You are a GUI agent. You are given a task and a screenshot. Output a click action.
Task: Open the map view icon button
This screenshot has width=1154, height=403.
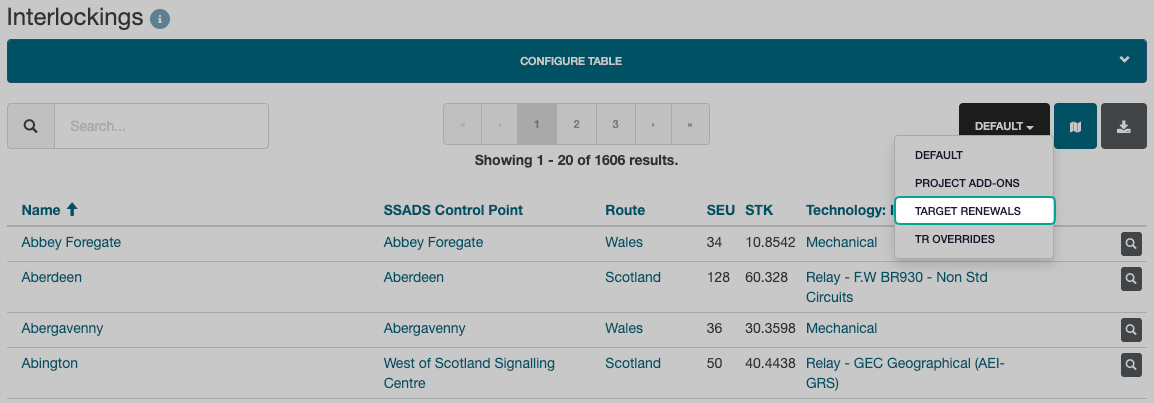click(1075, 126)
